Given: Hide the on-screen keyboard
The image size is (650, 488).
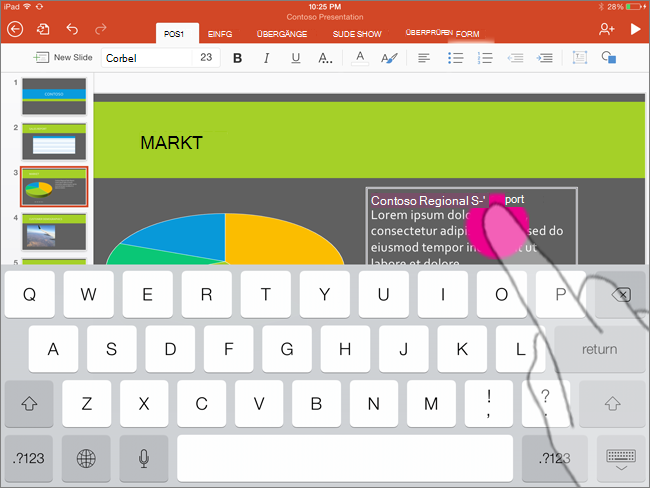Looking at the screenshot, I should pyautogui.click(x=621, y=458).
